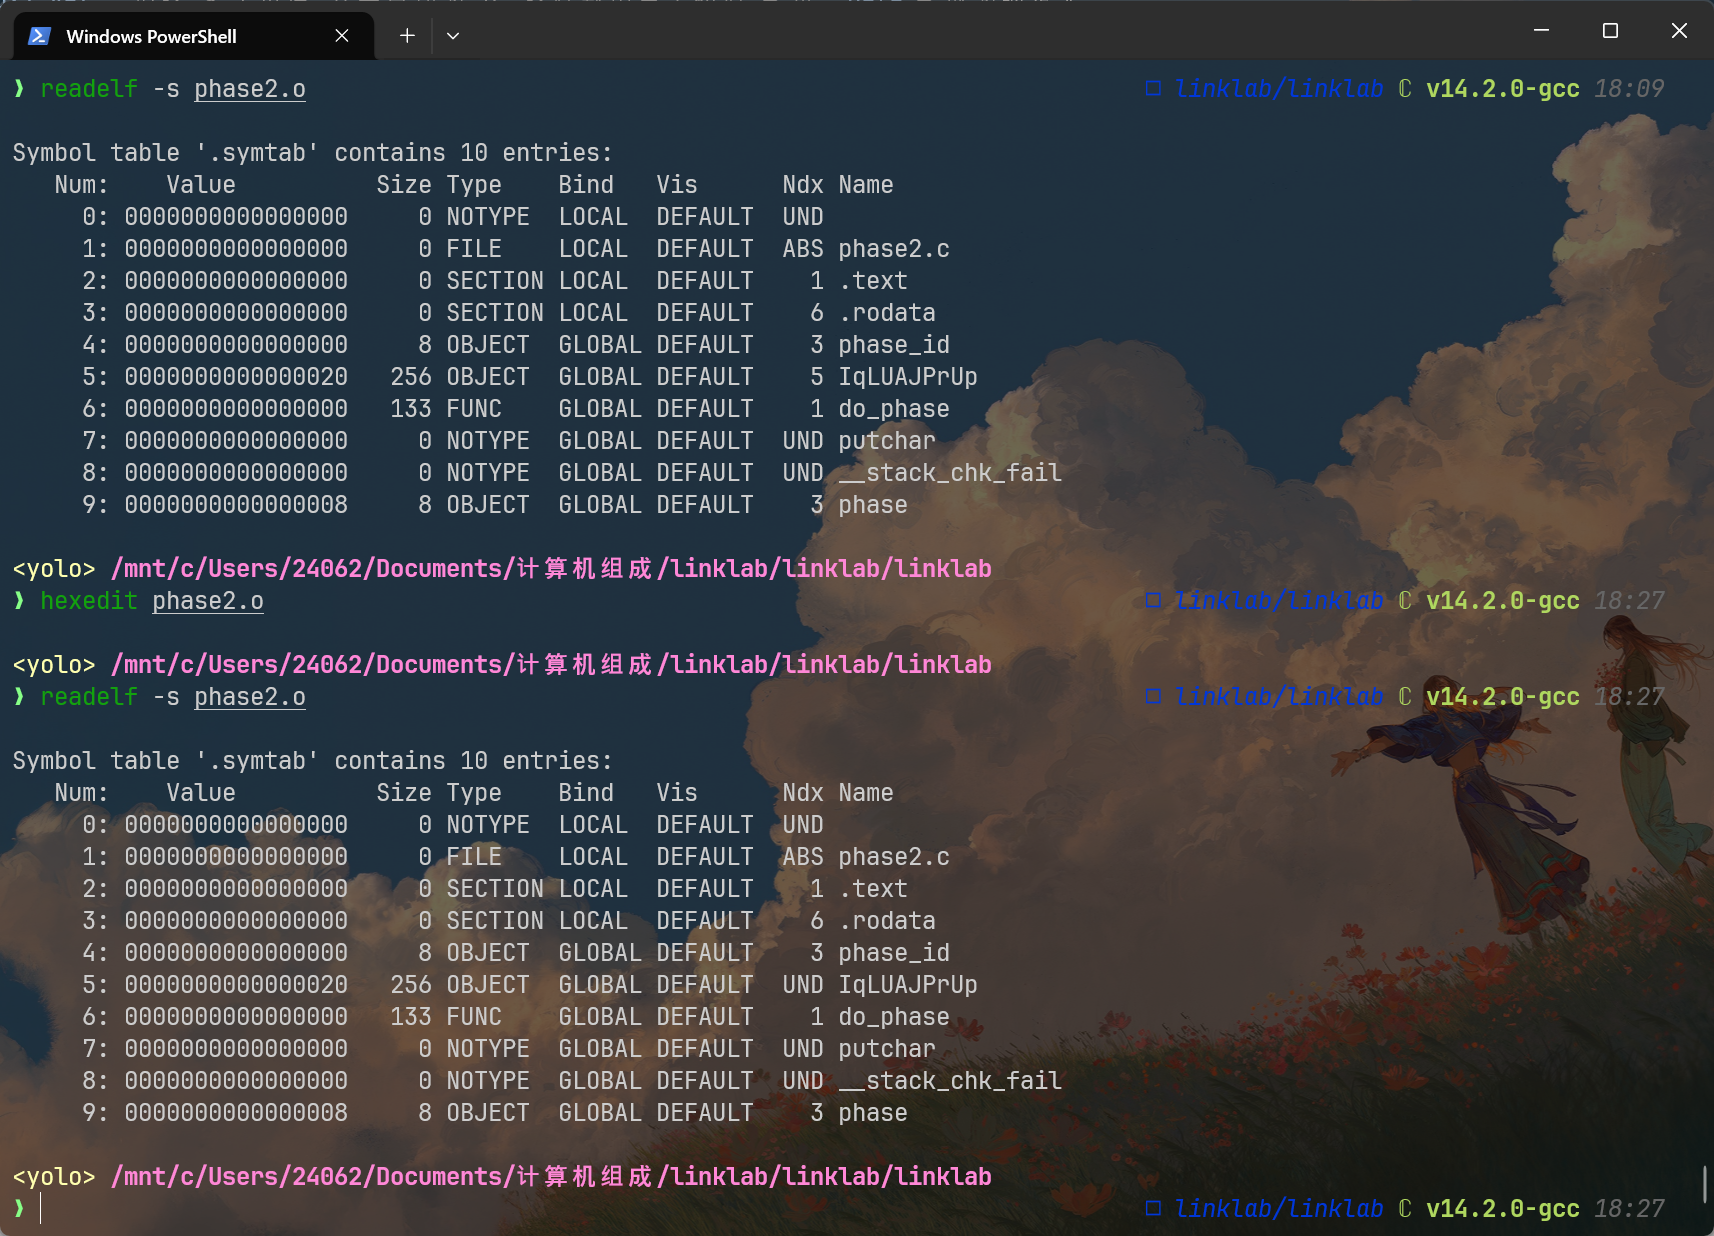Open a new terminal tab

coord(407,36)
